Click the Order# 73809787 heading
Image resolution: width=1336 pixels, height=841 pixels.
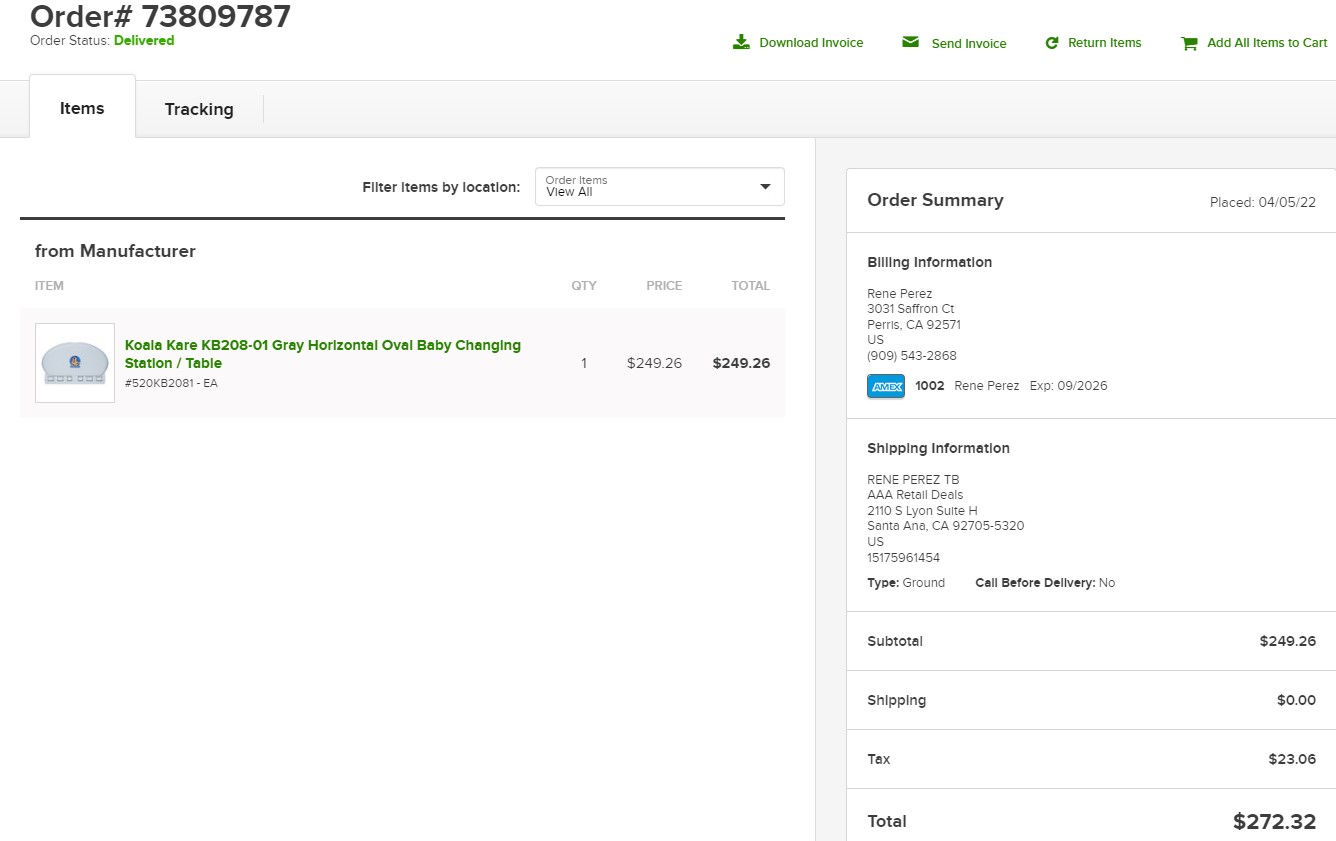pyautogui.click(x=160, y=16)
